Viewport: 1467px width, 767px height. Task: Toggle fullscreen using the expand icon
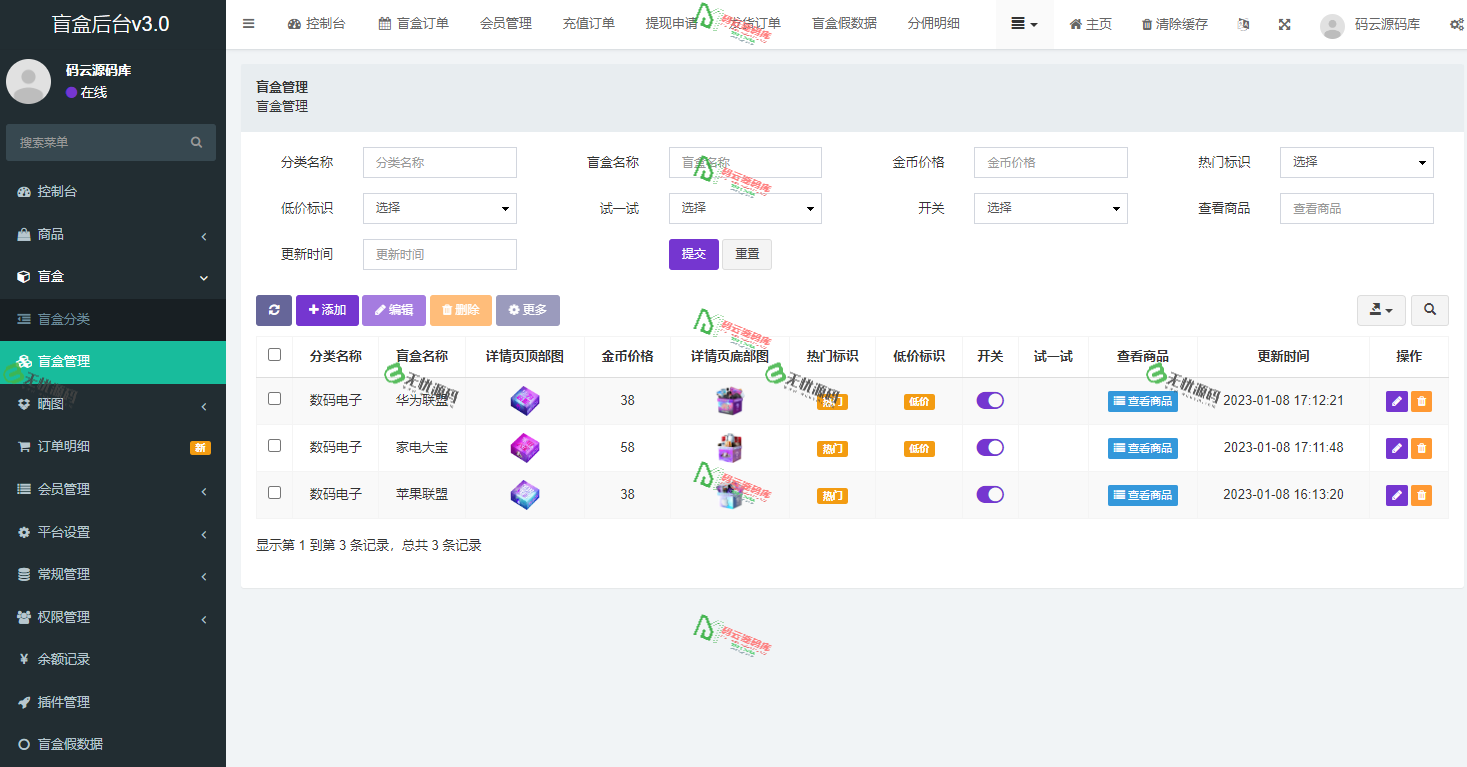pyautogui.click(x=1284, y=24)
